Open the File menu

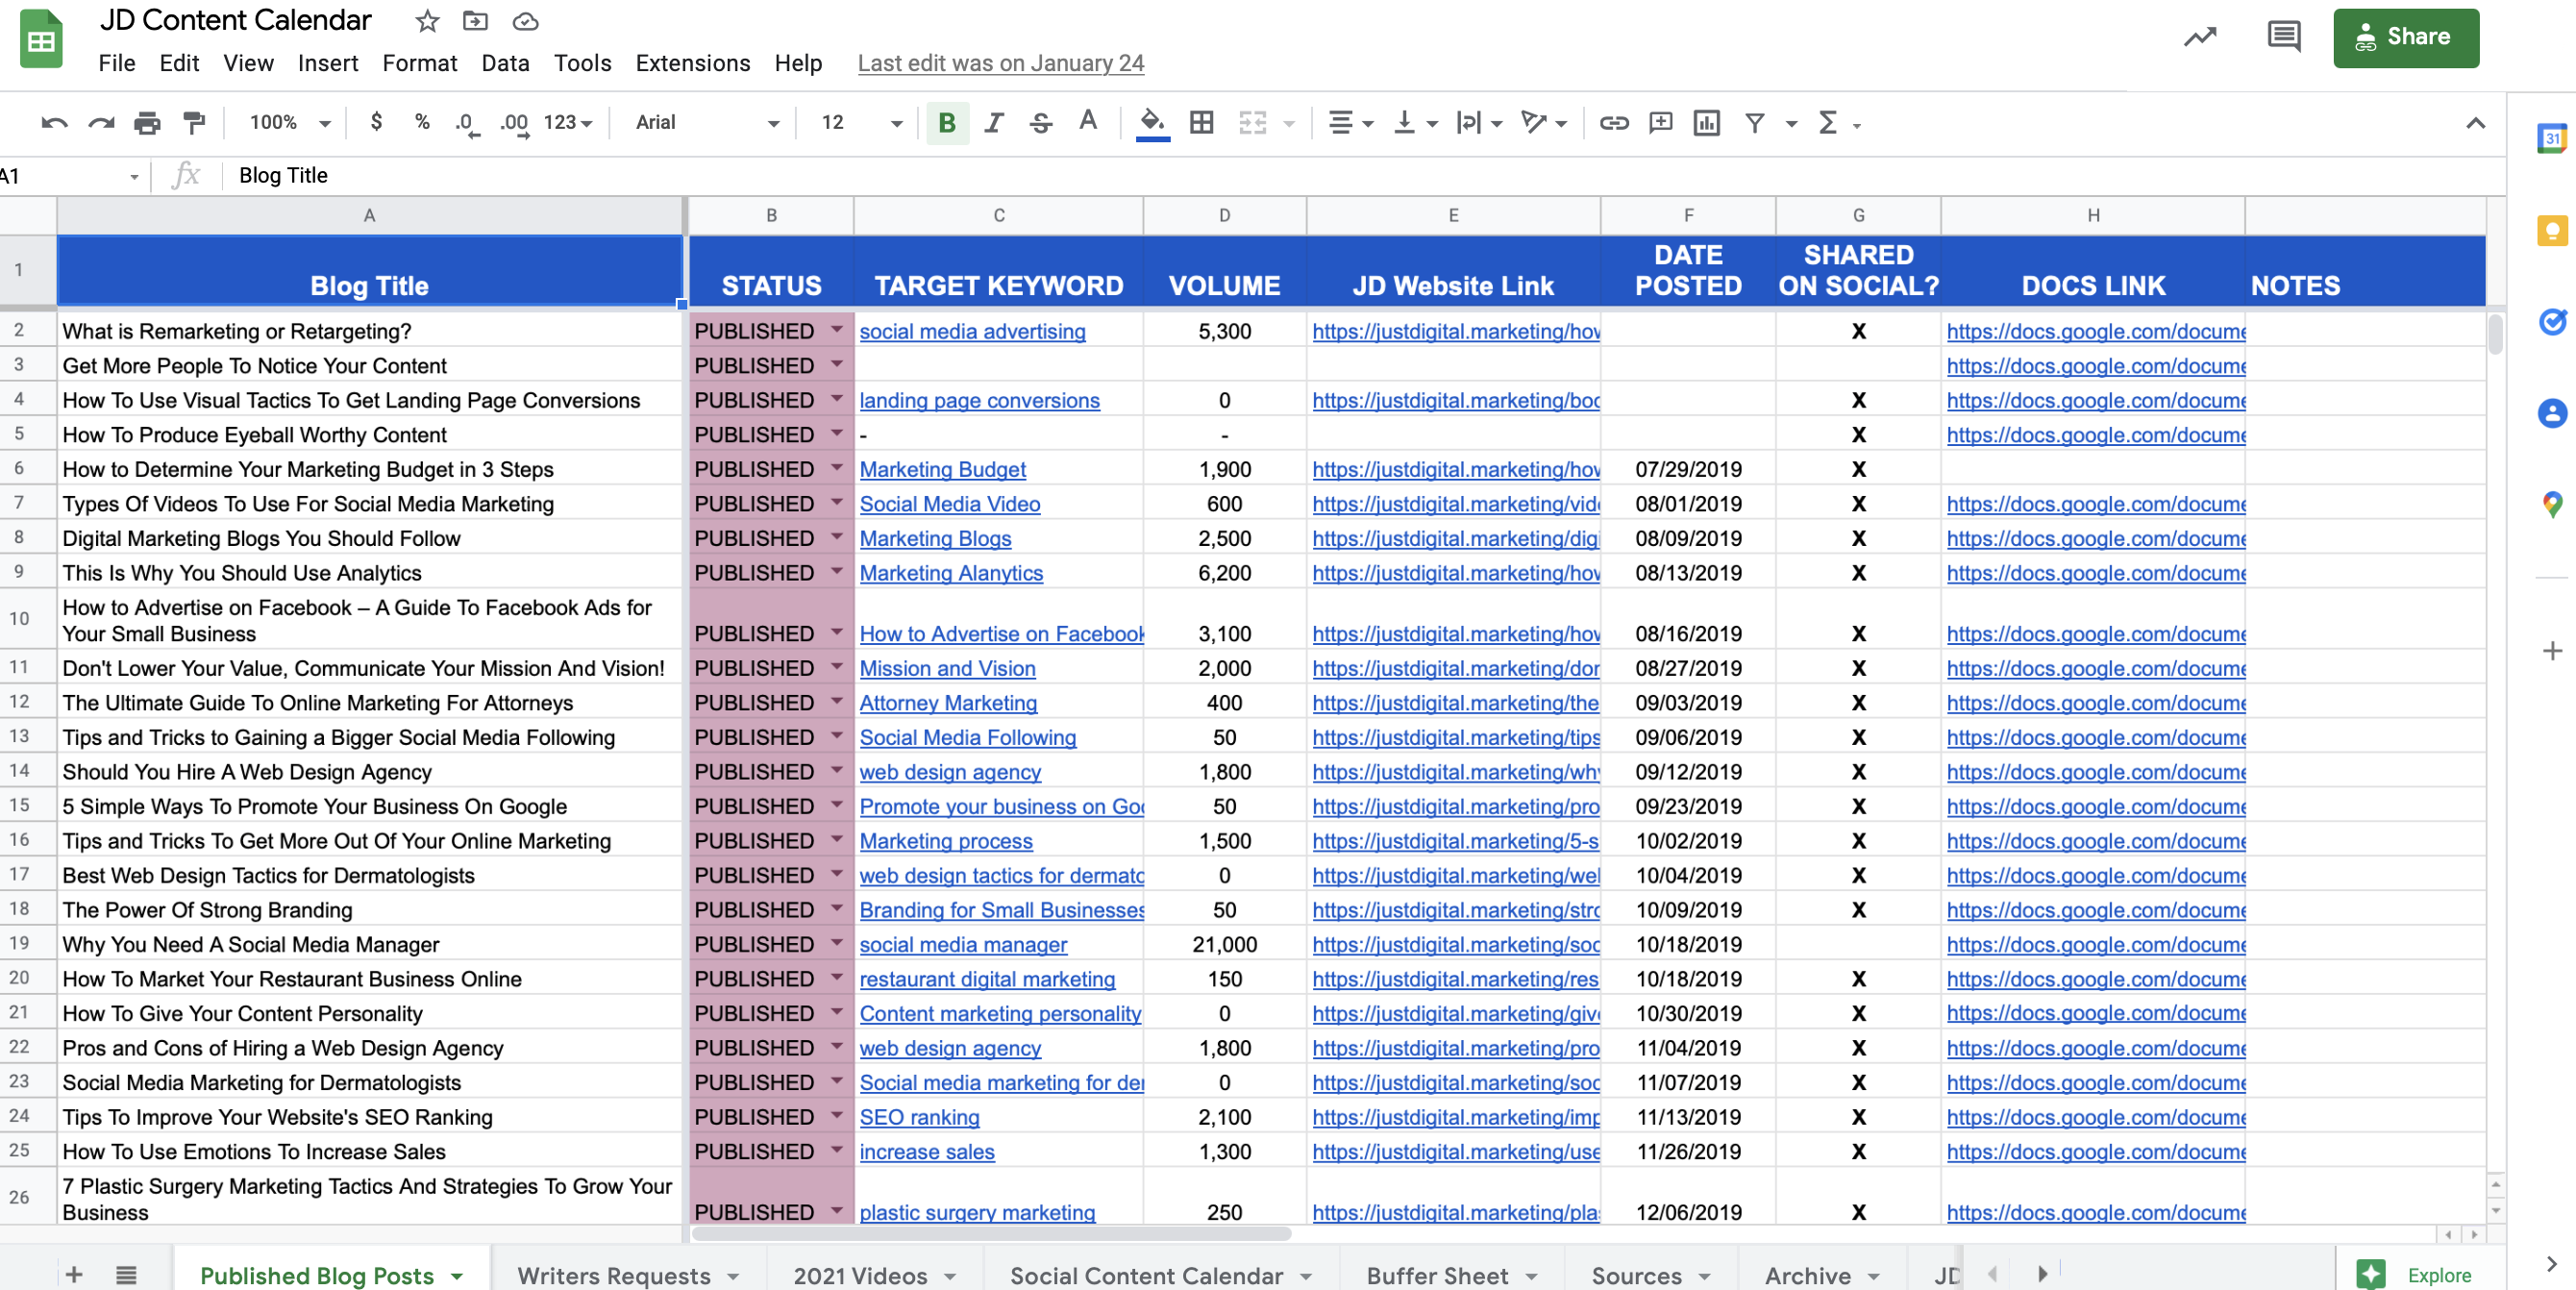[x=116, y=63]
